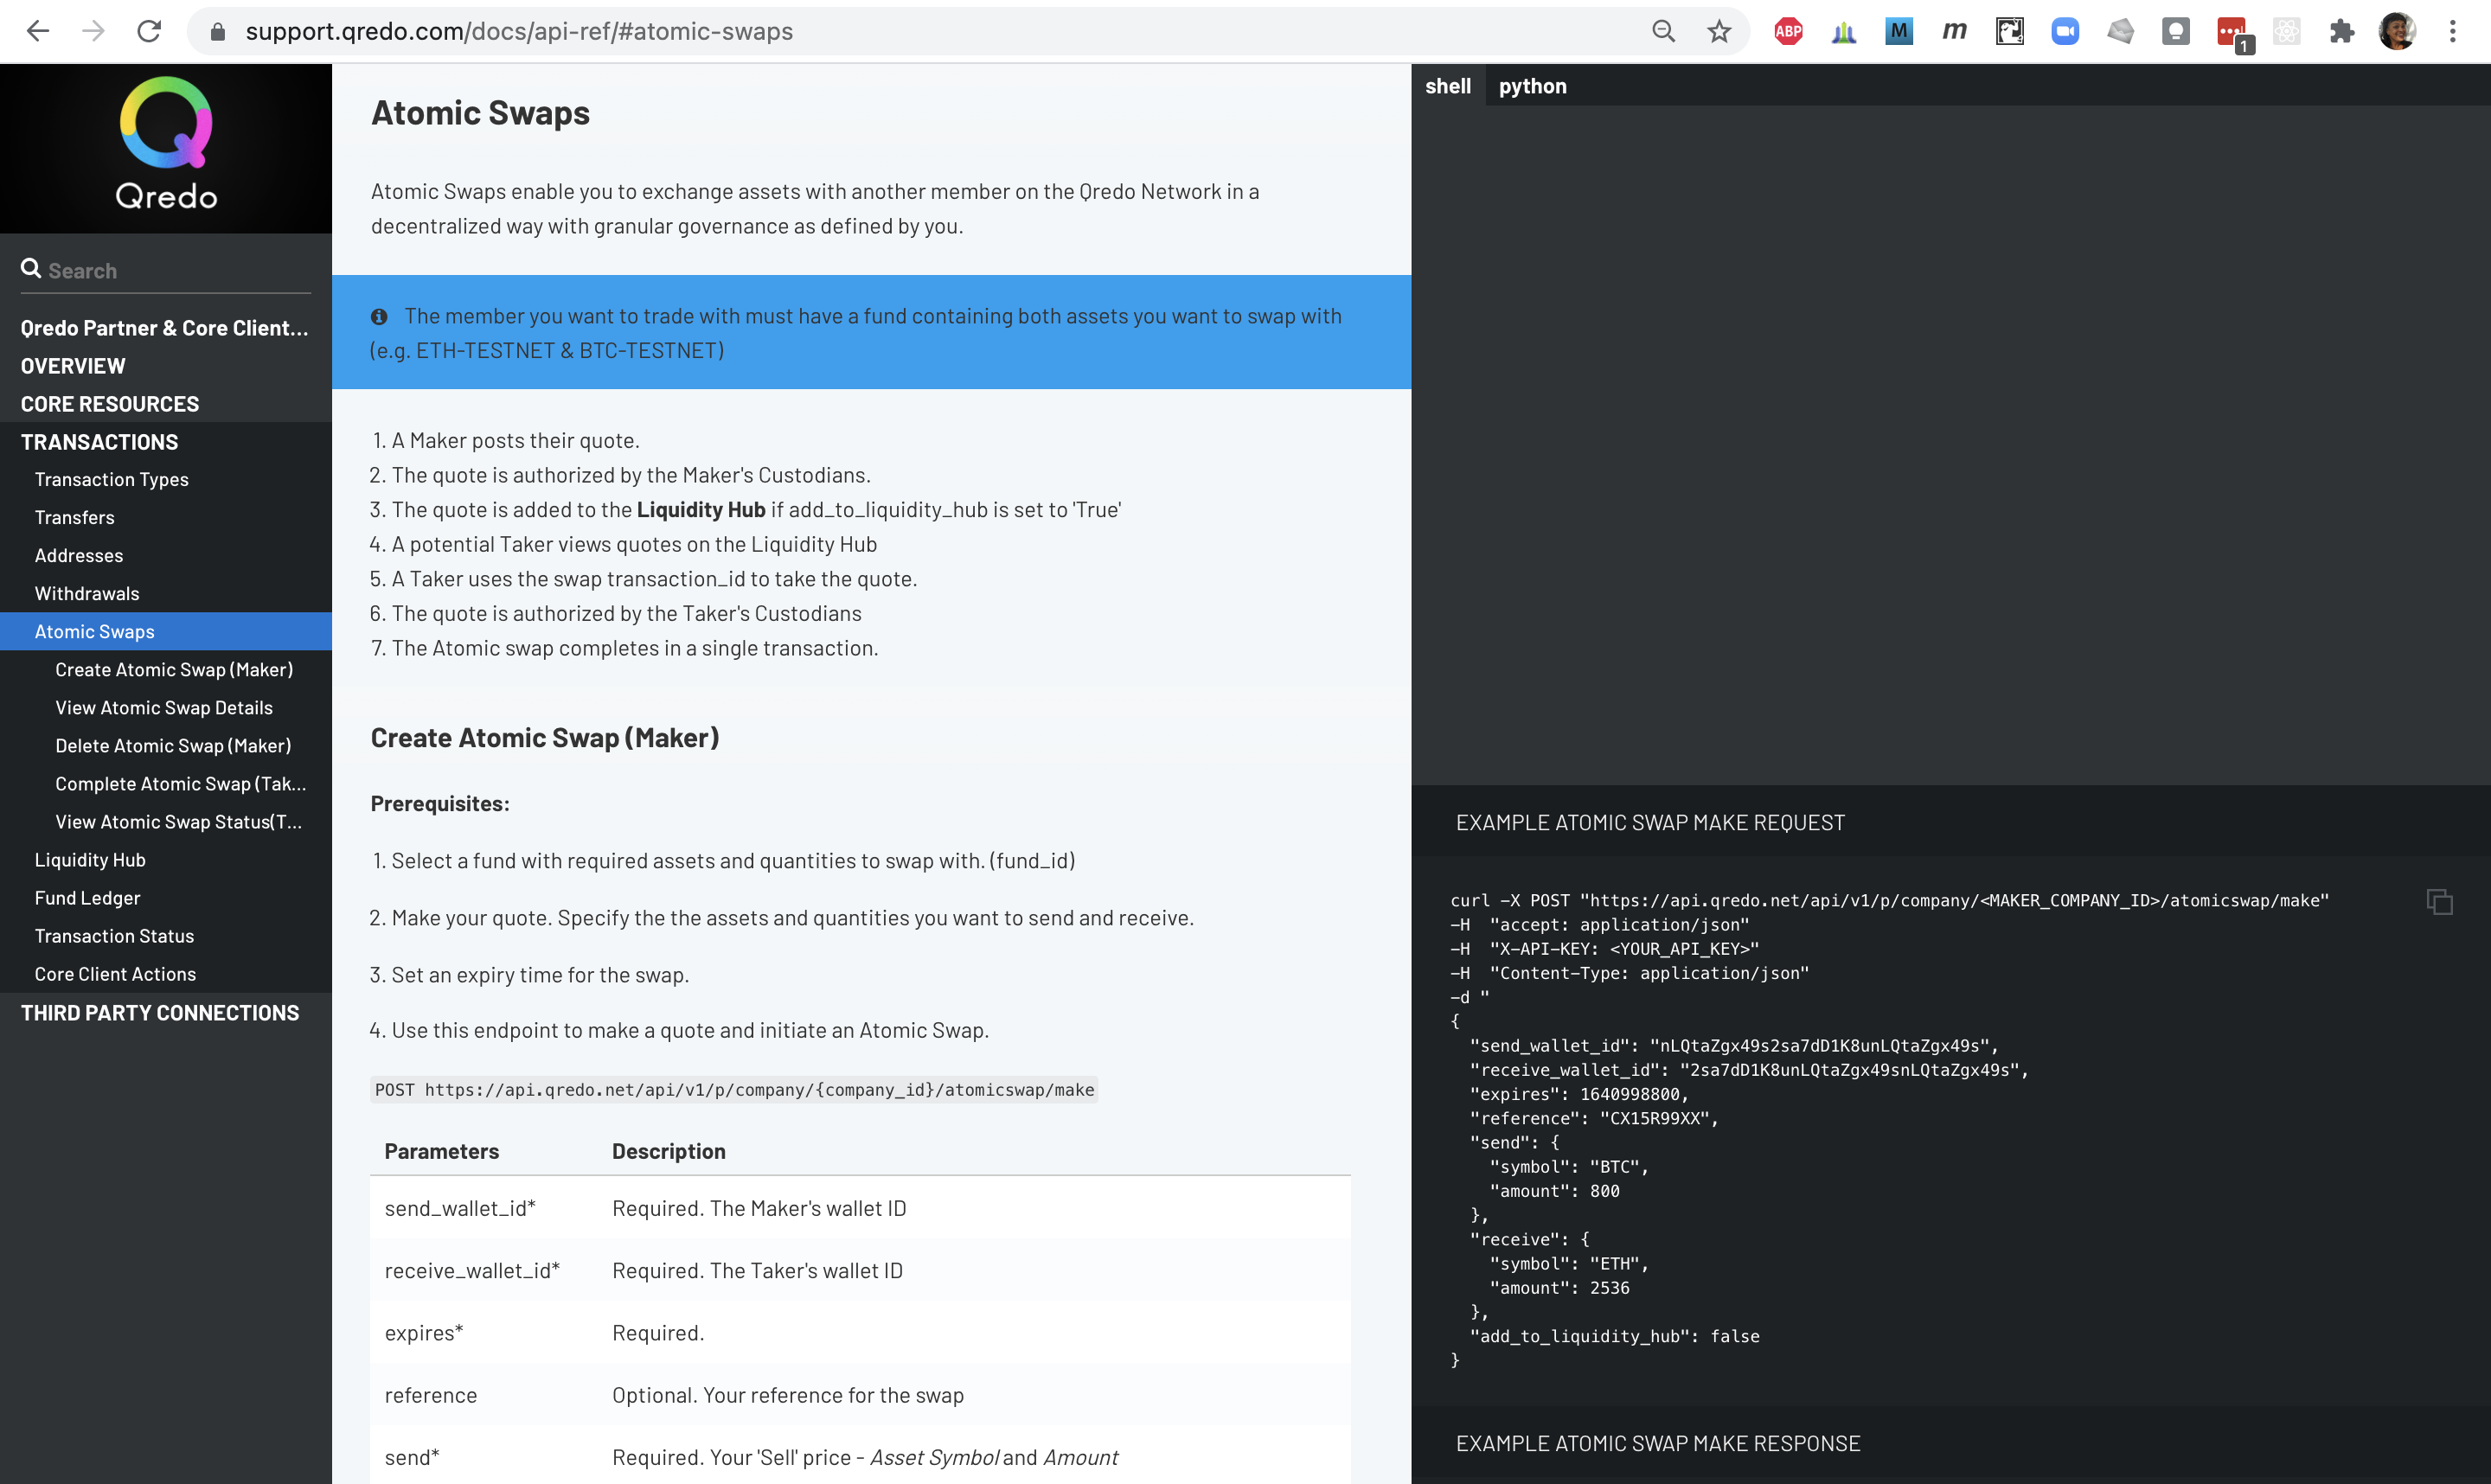Select Withdrawals in the sidebar
The height and width of the screenshot is (1484, 2491).
(86, 593)
